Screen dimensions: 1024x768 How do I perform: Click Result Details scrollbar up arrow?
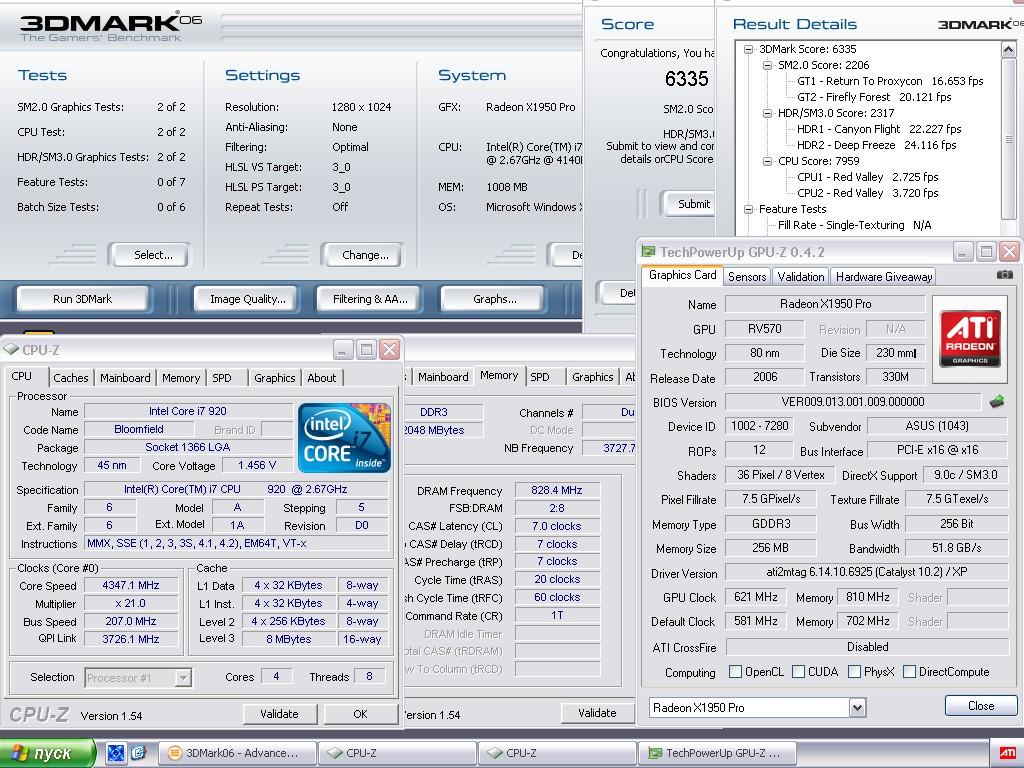point(1008,50)
